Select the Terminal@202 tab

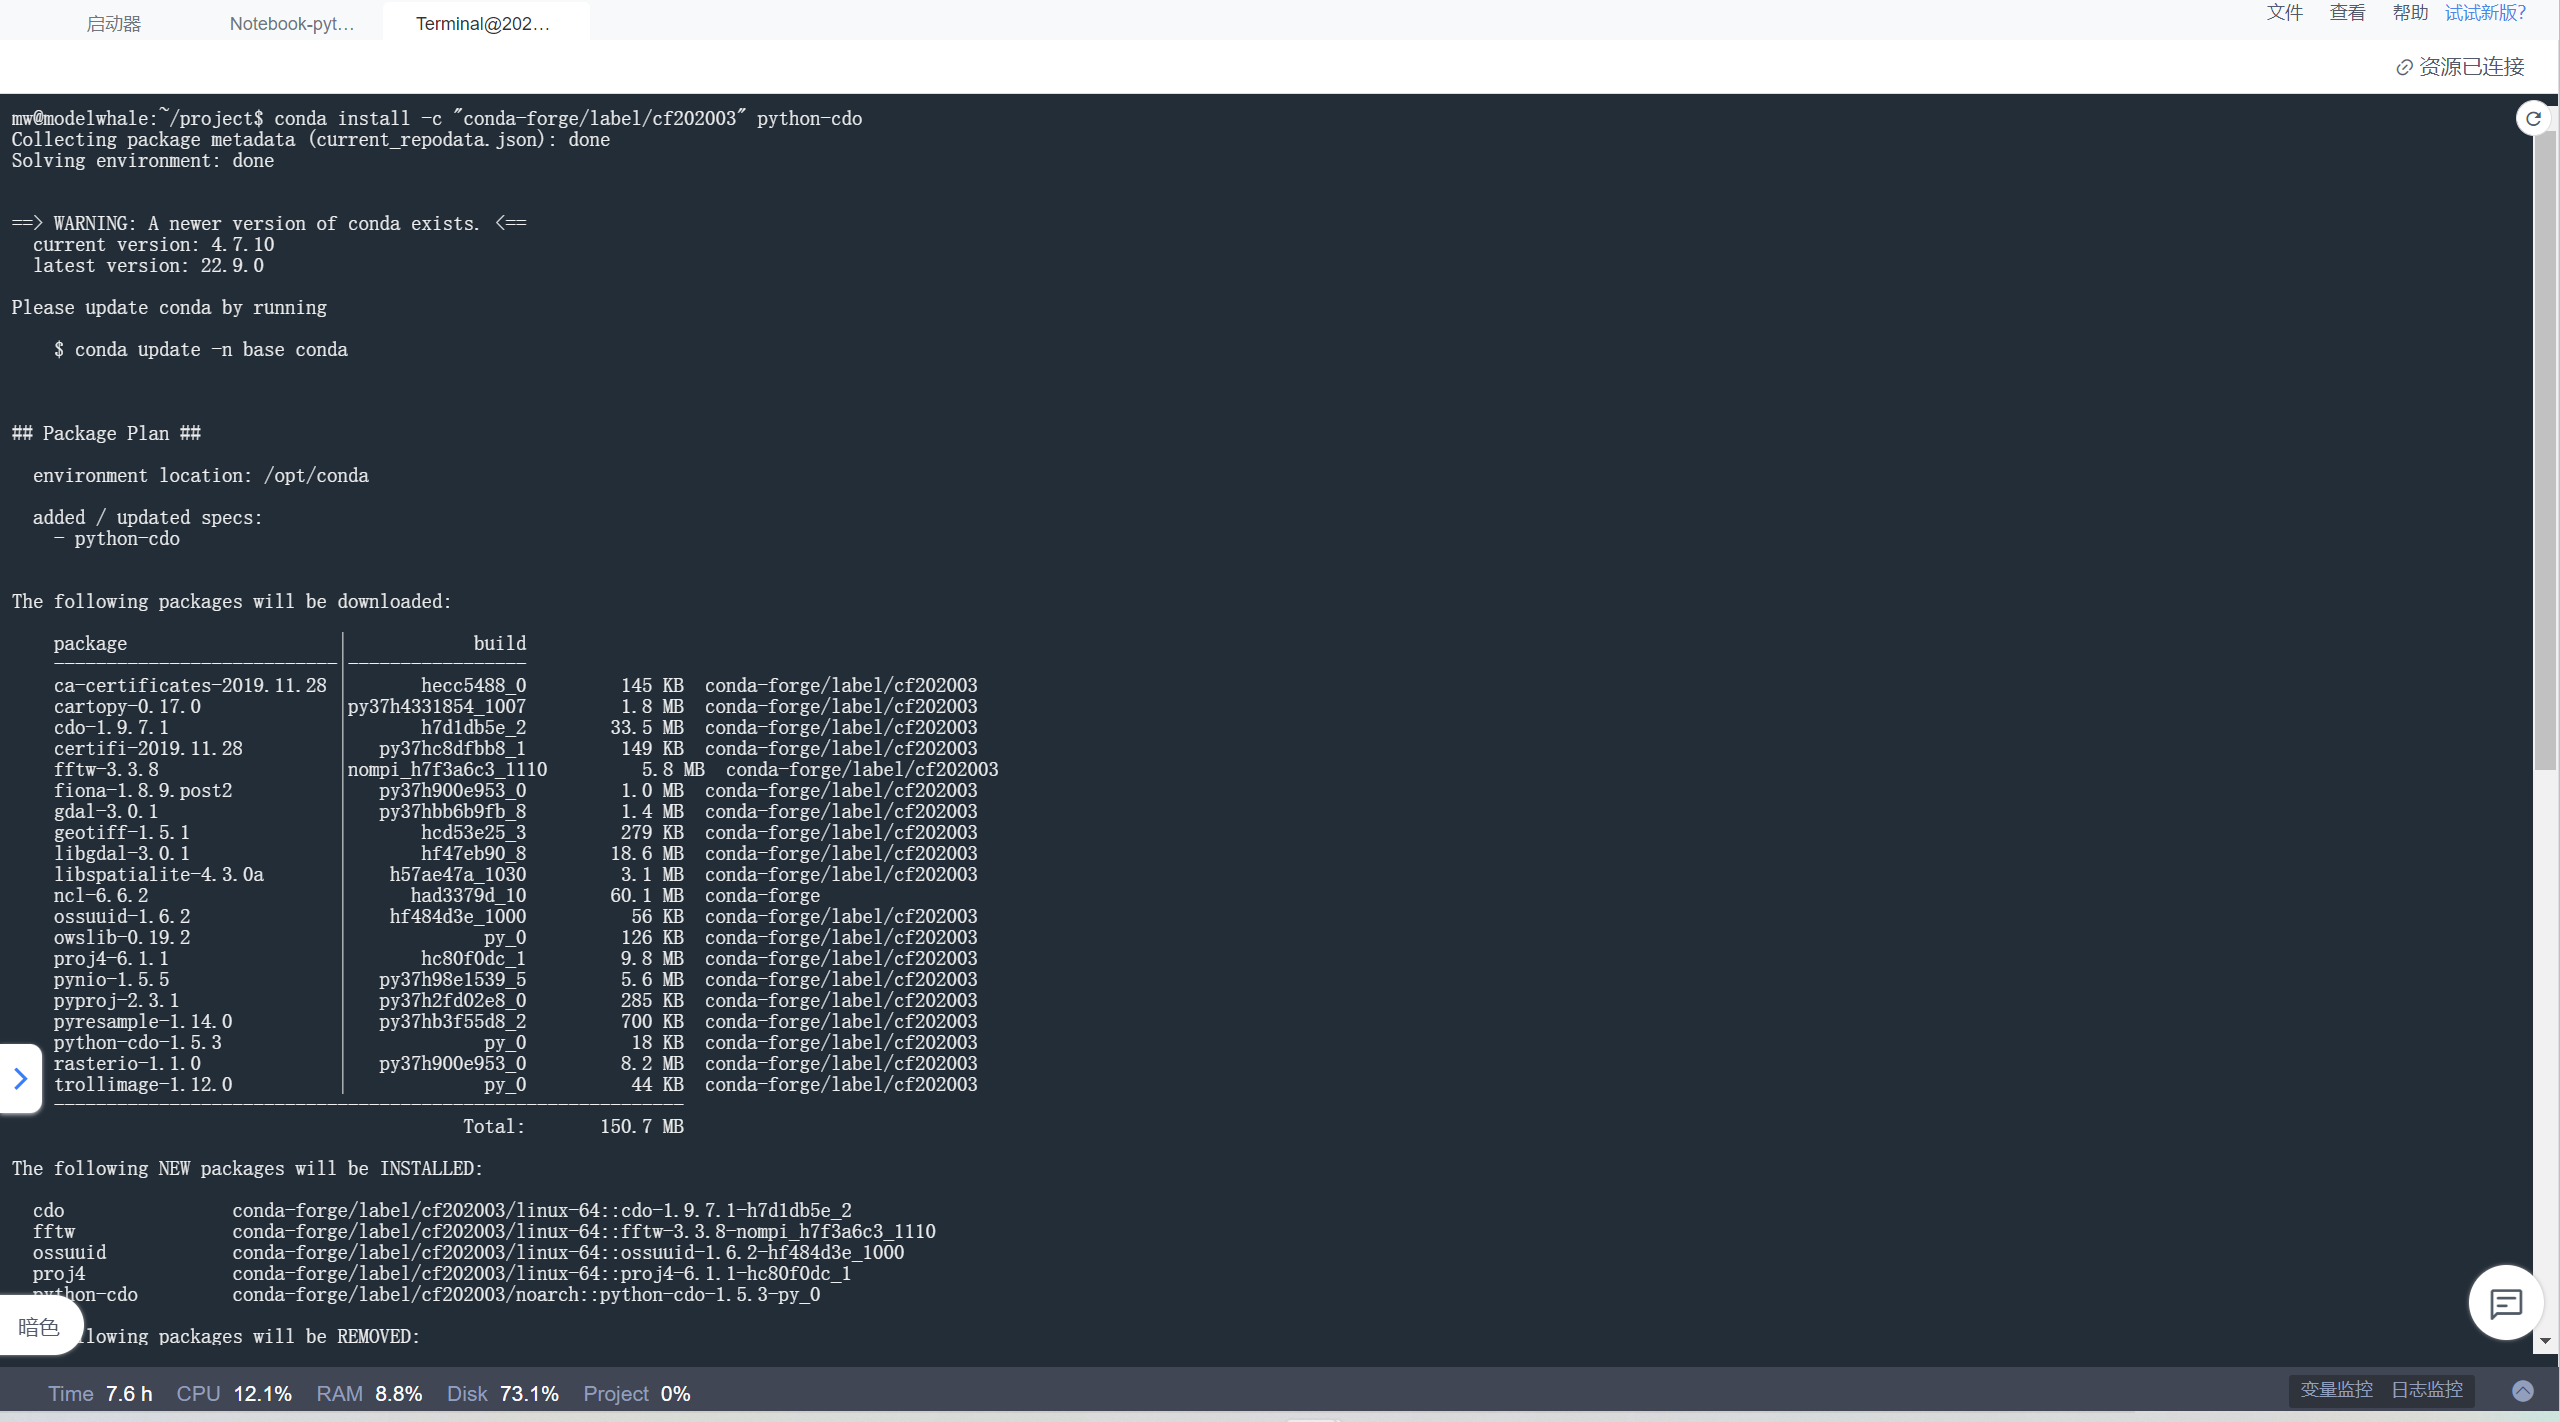point(484,23)
